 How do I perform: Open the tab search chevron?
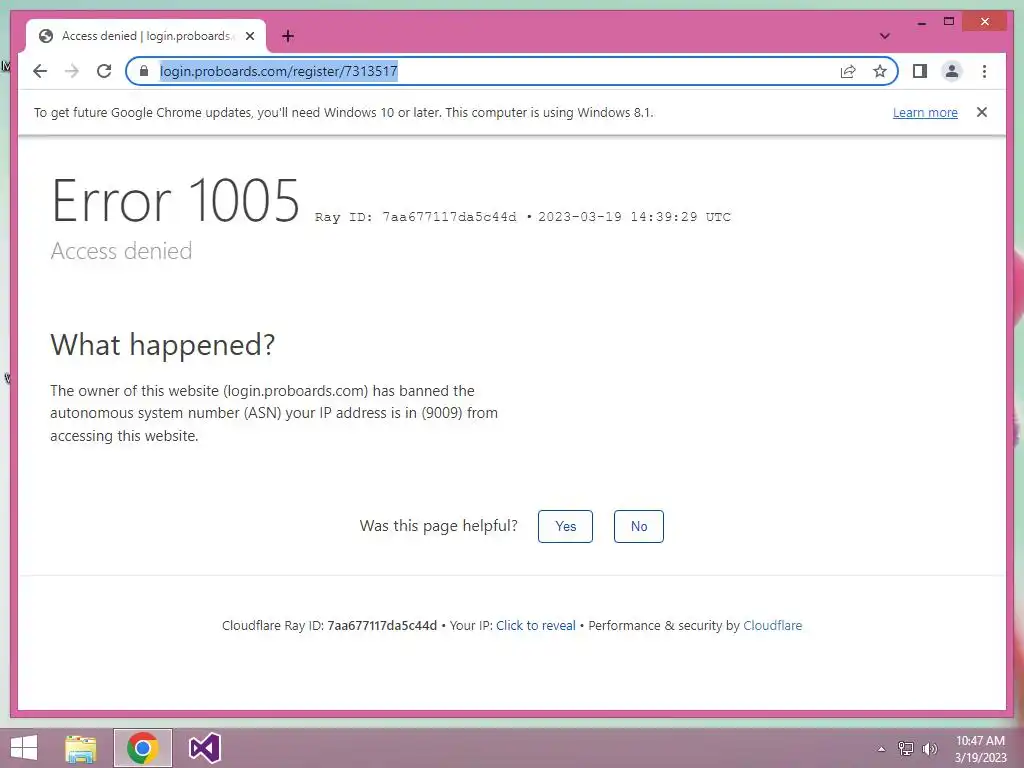click(x=884, y=36)
